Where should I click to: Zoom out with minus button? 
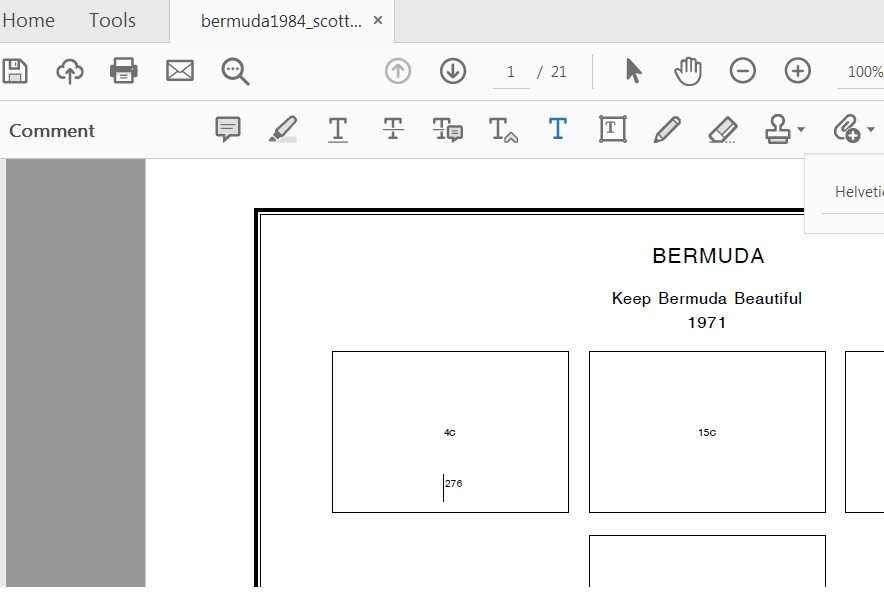pyautogui.click(x=742, y=71)
